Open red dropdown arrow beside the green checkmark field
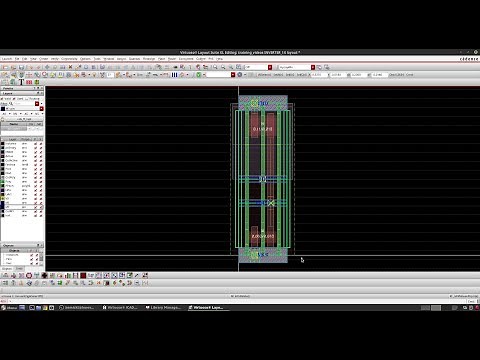480x360 pixels. [233, 75]
